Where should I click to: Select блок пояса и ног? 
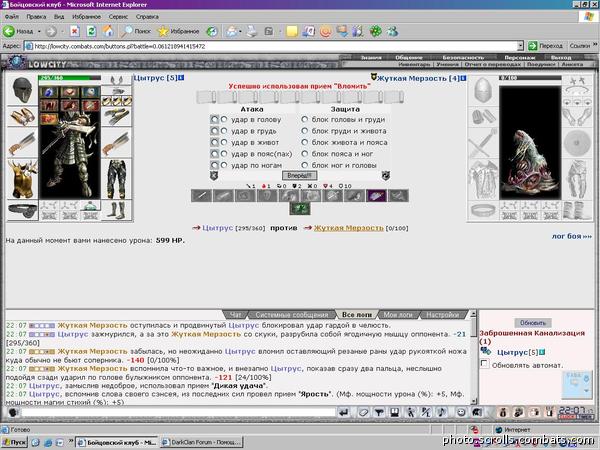[x=305, y=154]
